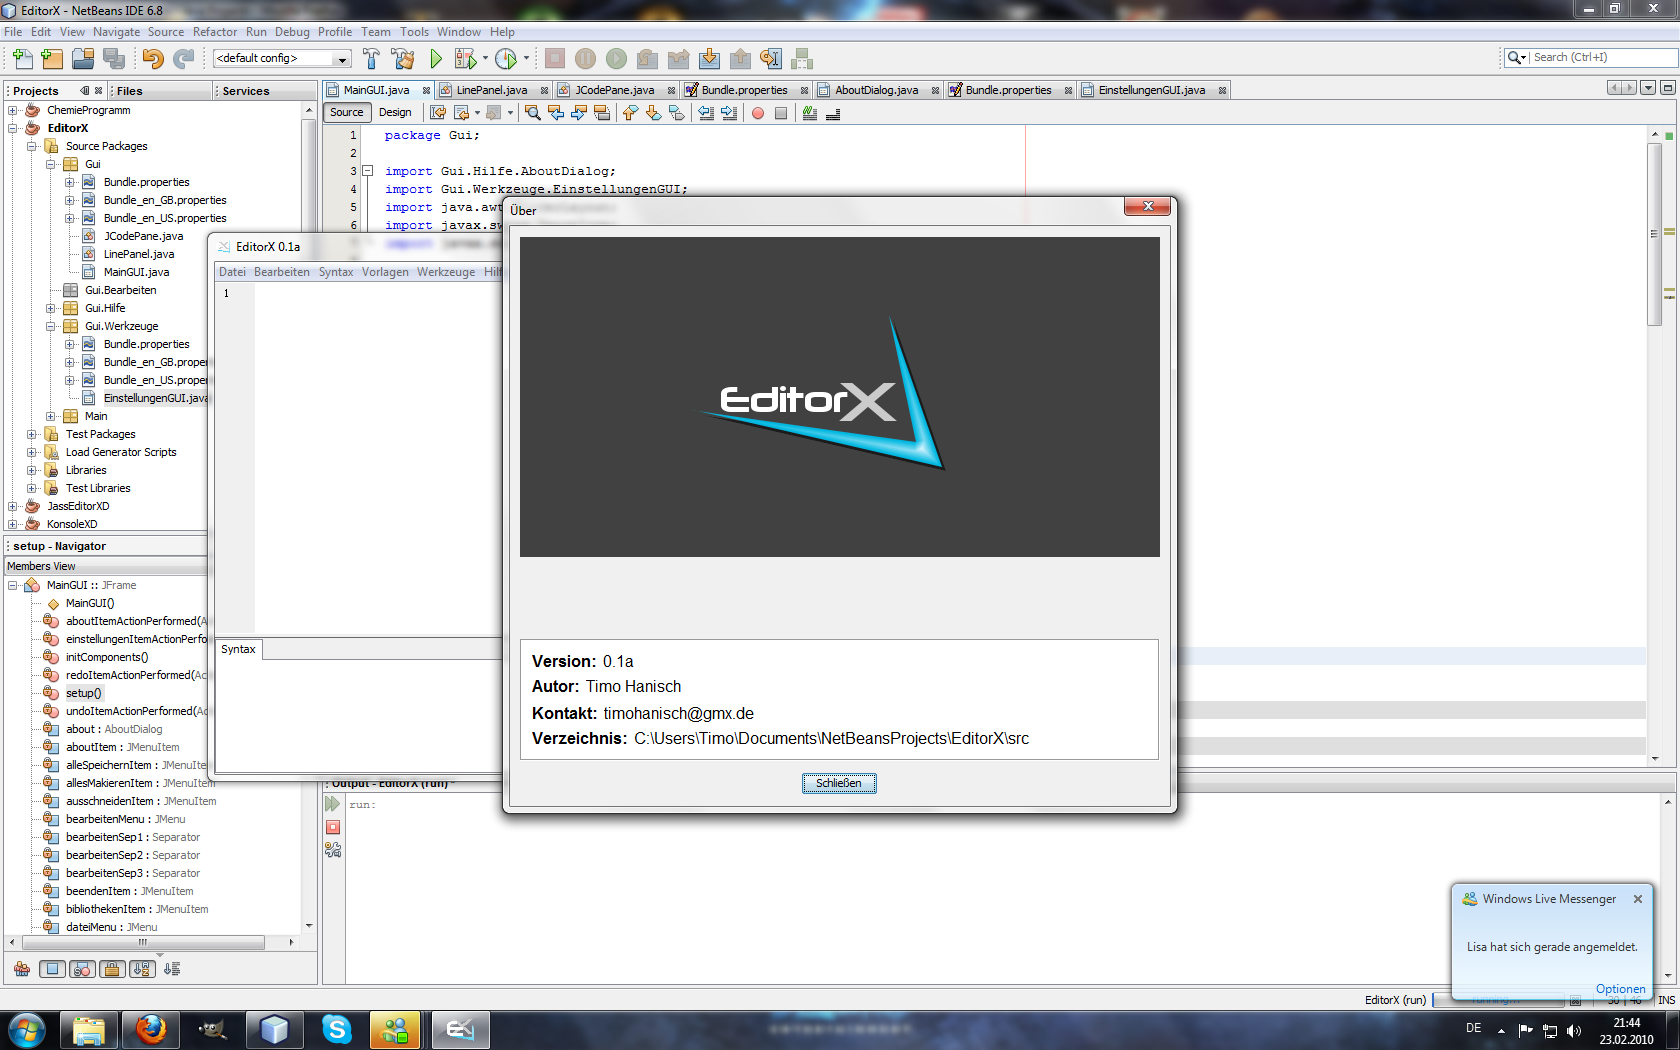
Task: Click Find Next Occurrence icon
Action: click(579, 113)
